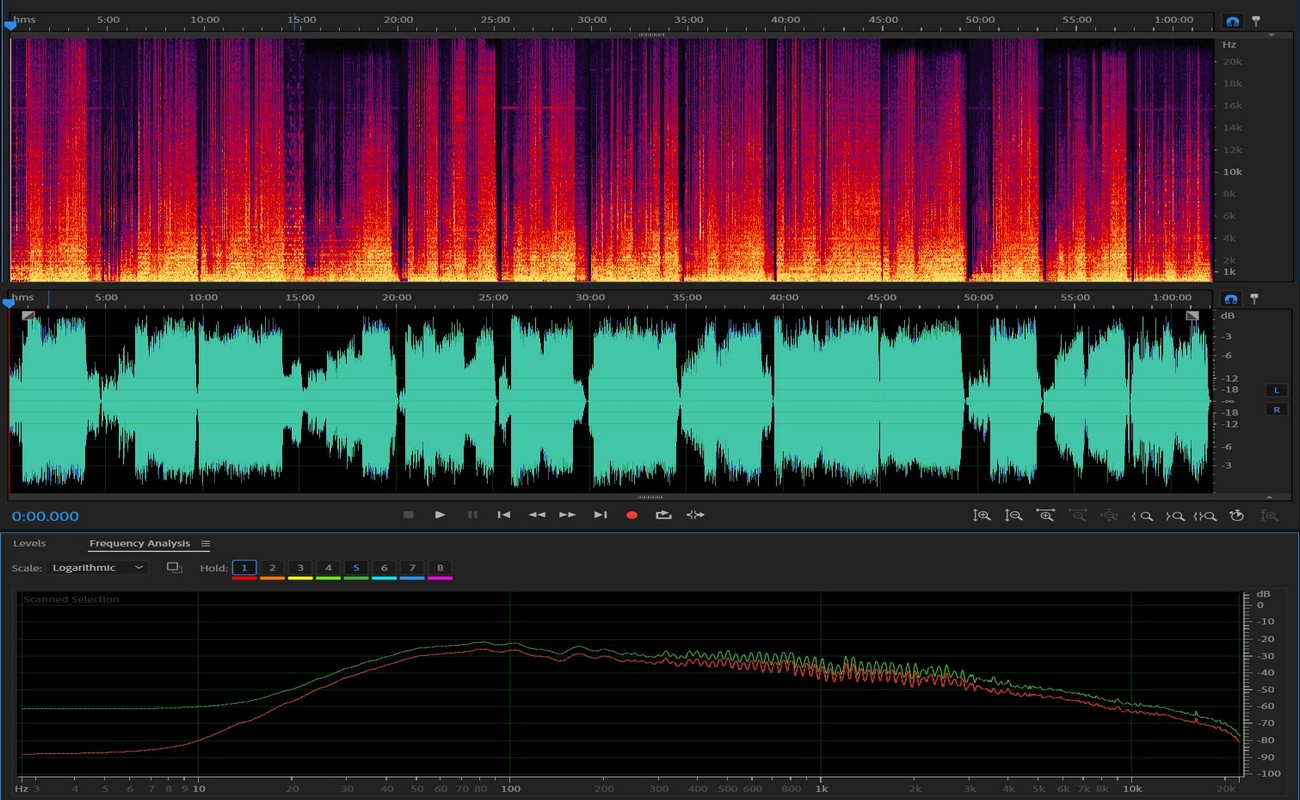Open the Frequency Analysis panel menu
The width and height of the screenshot is (1300, 800).
click(206, 544)
